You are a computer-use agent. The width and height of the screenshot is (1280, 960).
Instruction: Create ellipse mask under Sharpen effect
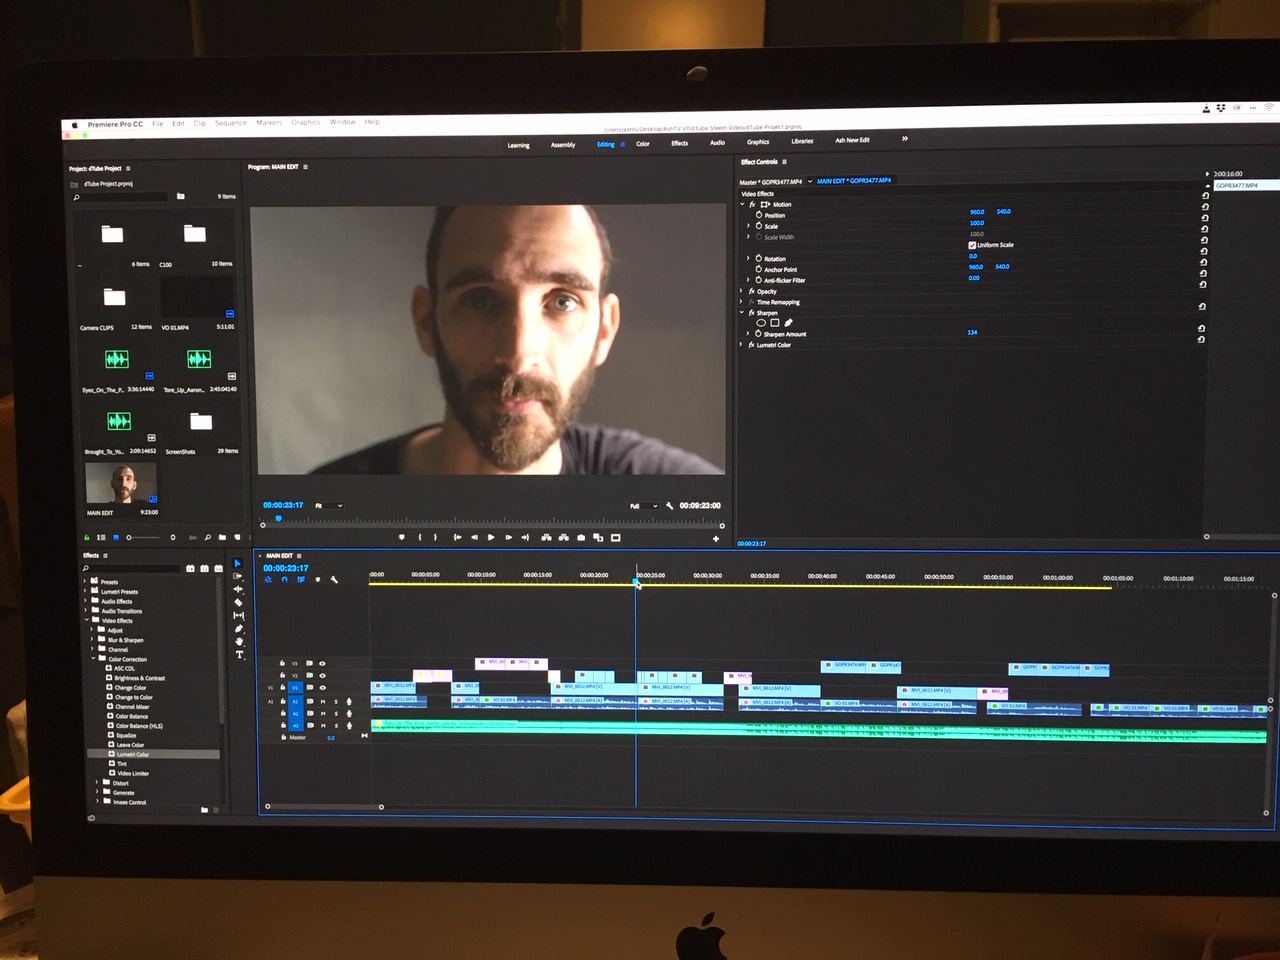click(761, 323)
